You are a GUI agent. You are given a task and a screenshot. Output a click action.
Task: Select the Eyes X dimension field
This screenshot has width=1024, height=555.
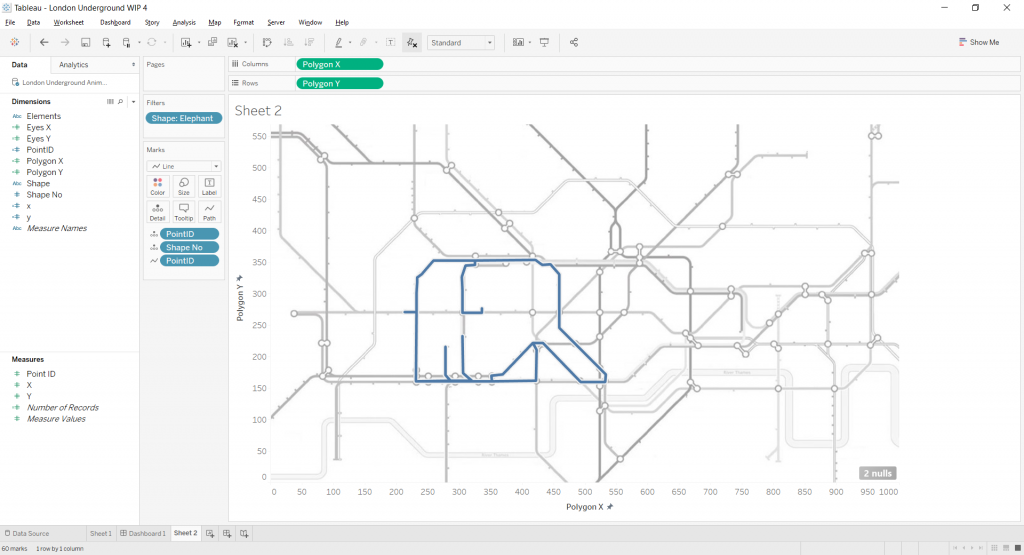[38, 127]
